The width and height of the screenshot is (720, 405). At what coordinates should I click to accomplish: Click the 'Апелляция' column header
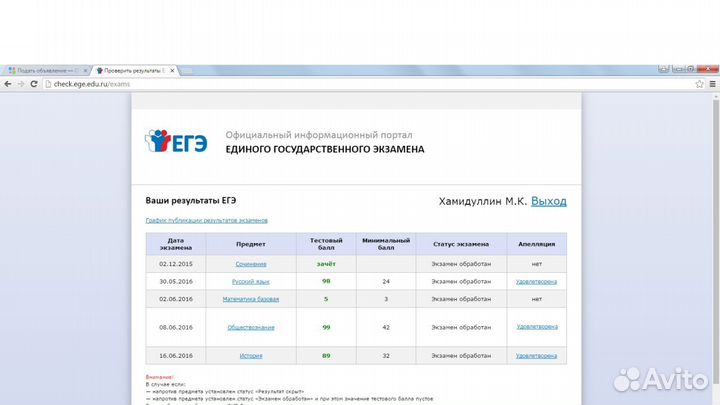tap(536, 244)
